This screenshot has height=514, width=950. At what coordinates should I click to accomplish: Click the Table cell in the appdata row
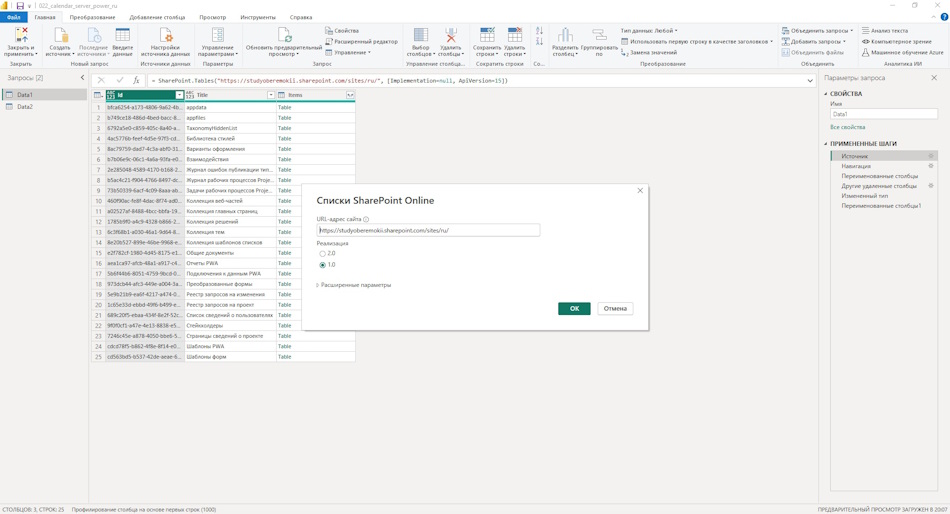(315, 107)
